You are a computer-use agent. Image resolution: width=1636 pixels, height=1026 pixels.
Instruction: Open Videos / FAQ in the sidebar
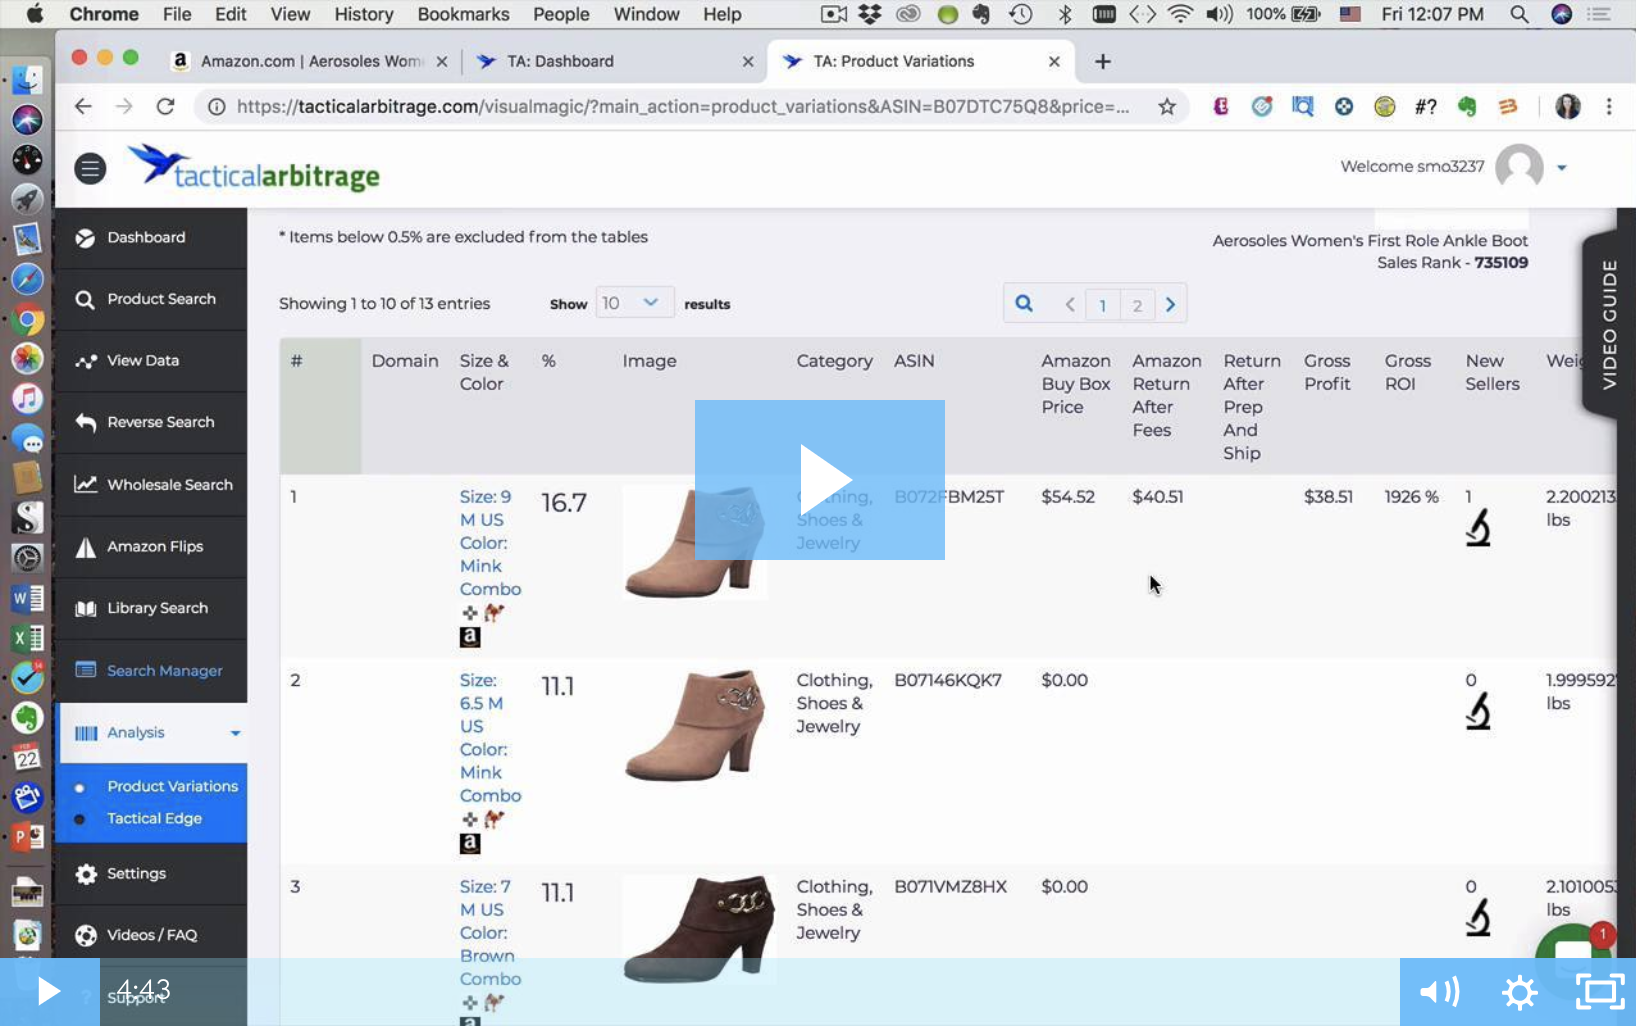(151, 935)
